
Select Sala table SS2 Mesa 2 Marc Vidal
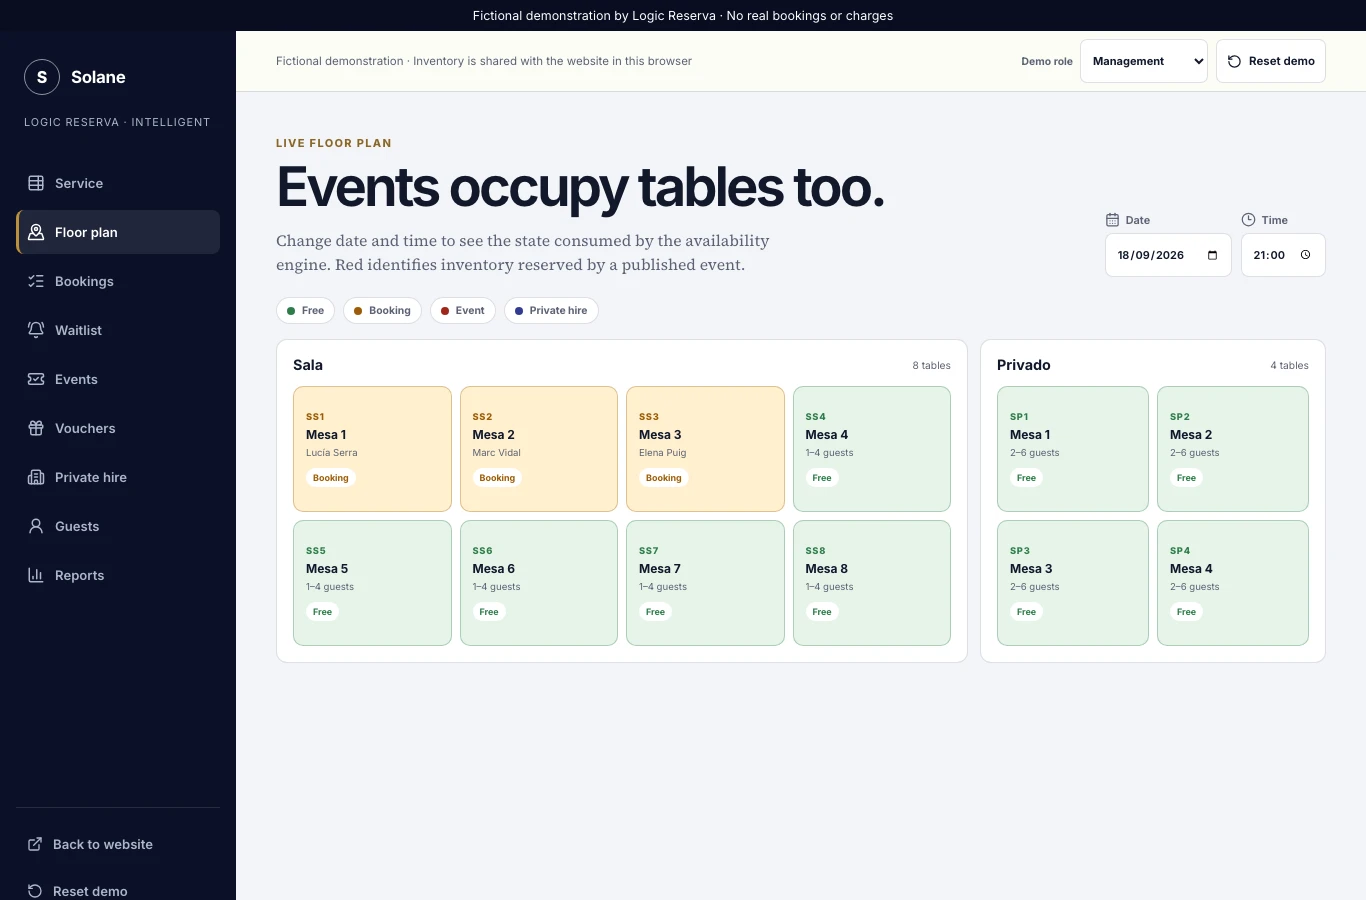539,449
